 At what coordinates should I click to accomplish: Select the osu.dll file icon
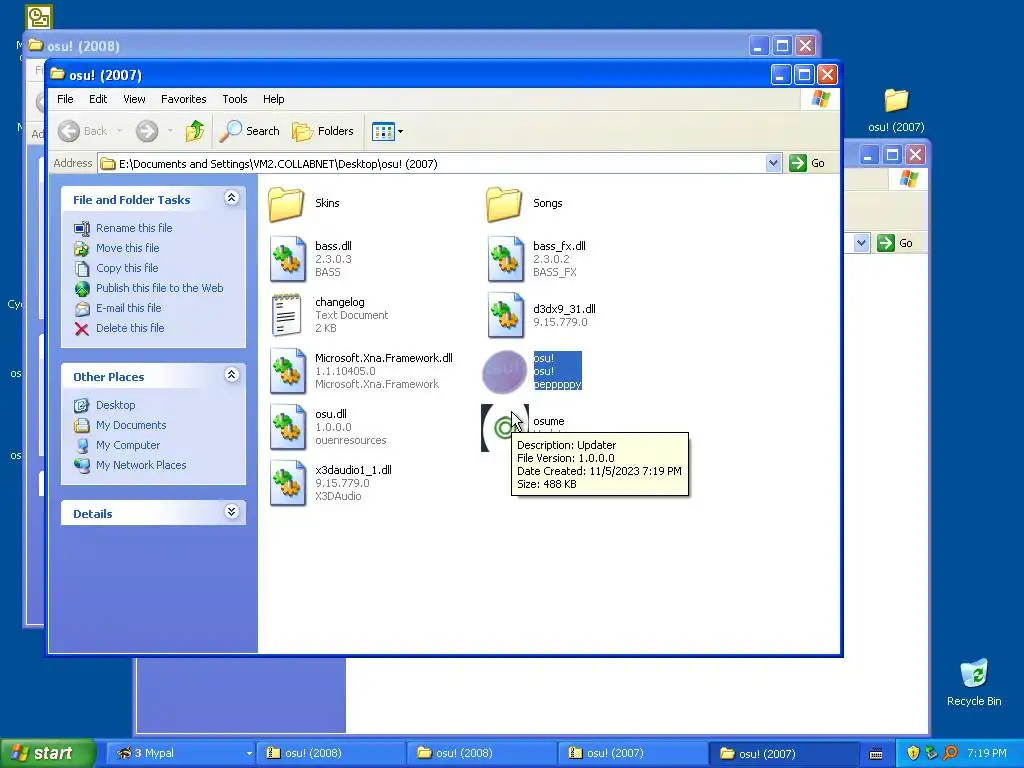tap(287, 427)
